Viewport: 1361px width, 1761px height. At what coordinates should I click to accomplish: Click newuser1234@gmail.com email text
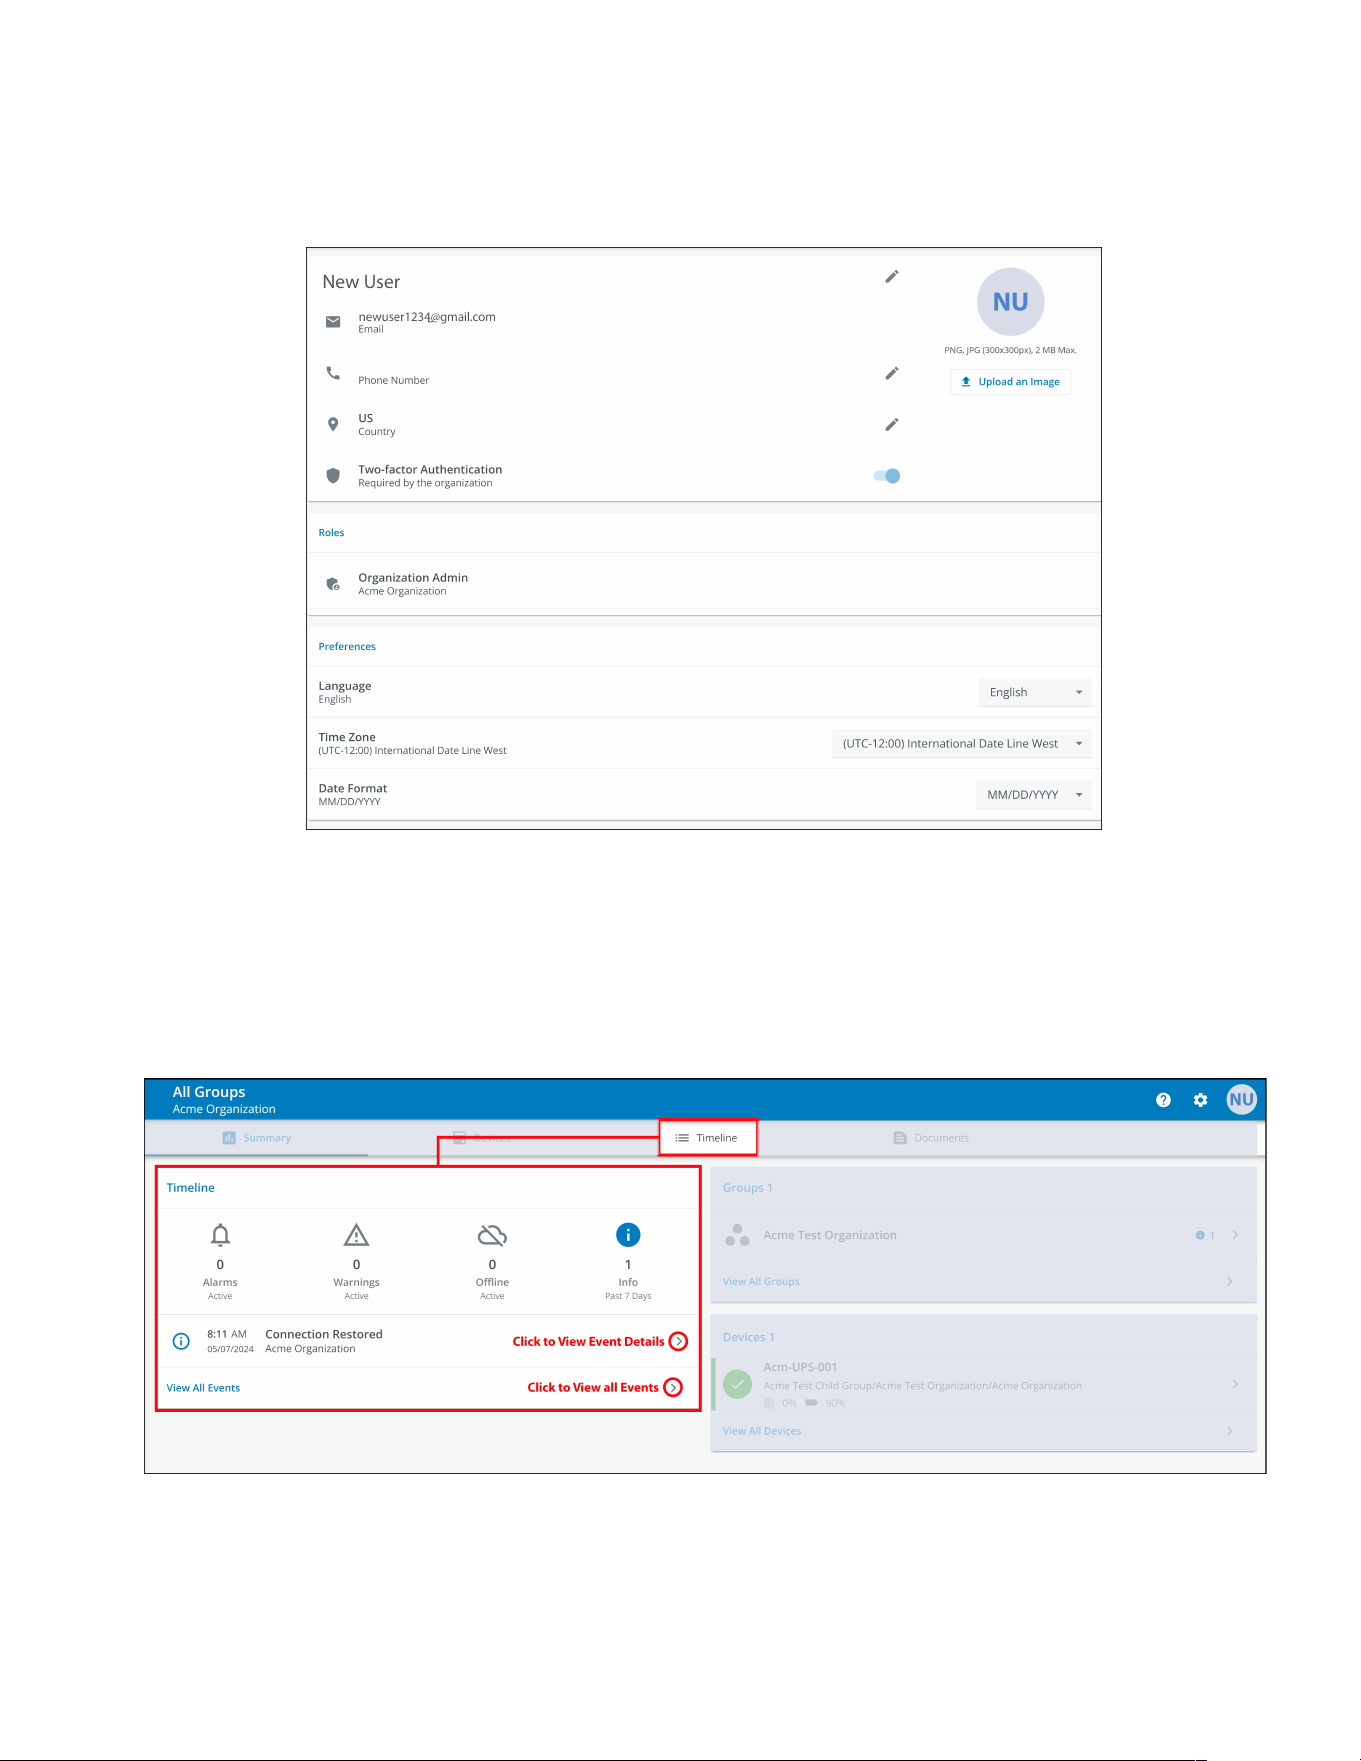[427, 317]
